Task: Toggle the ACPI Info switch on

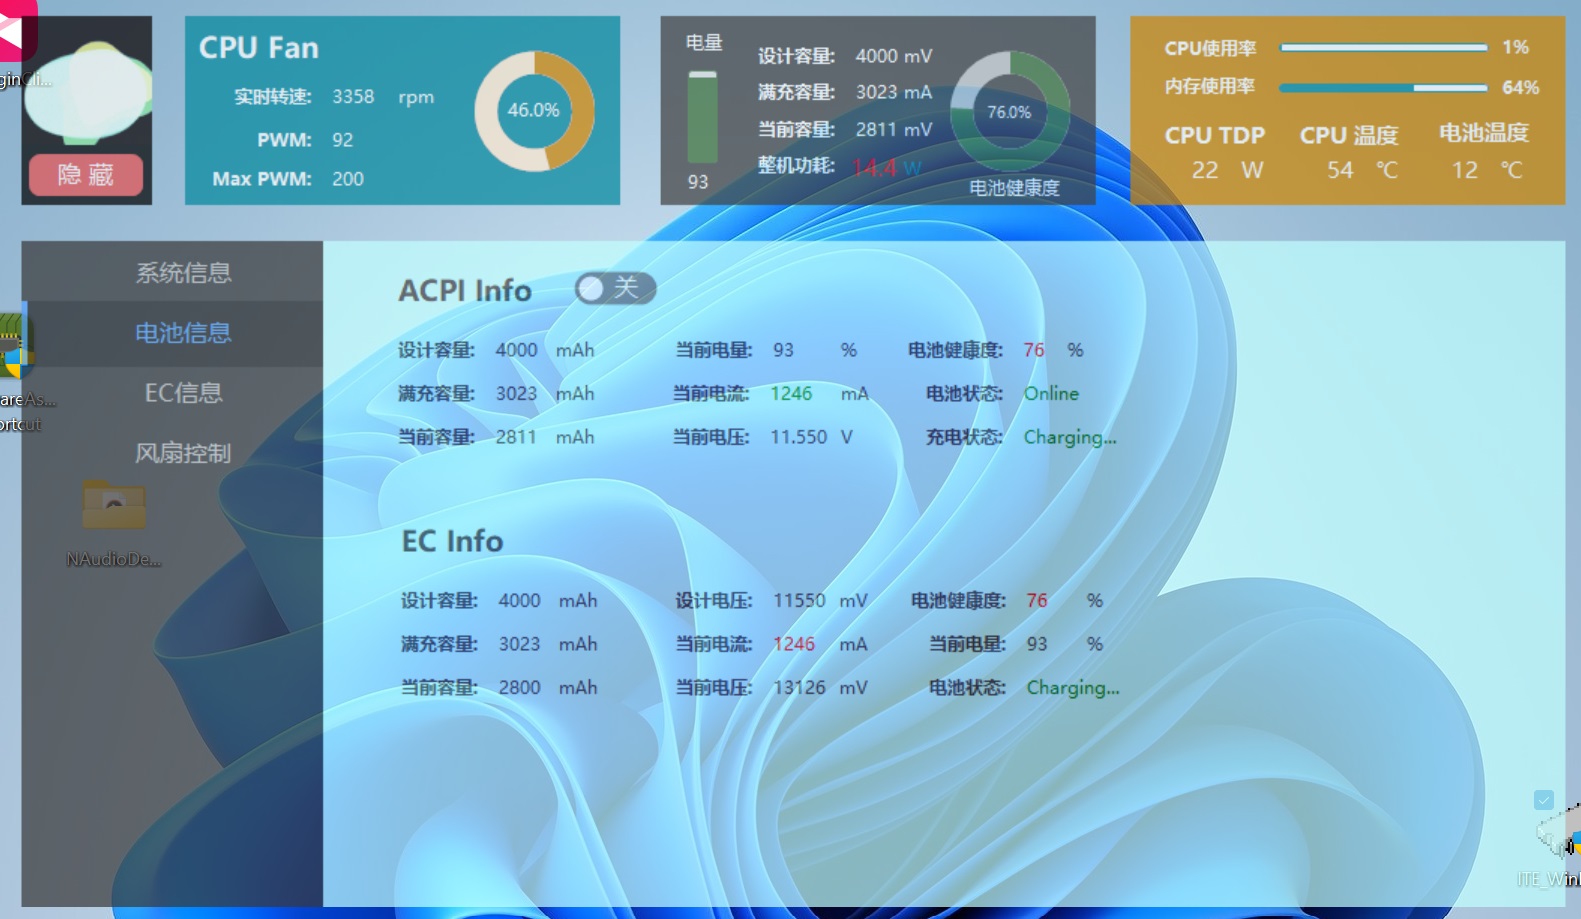Action: tap(614, 289)
